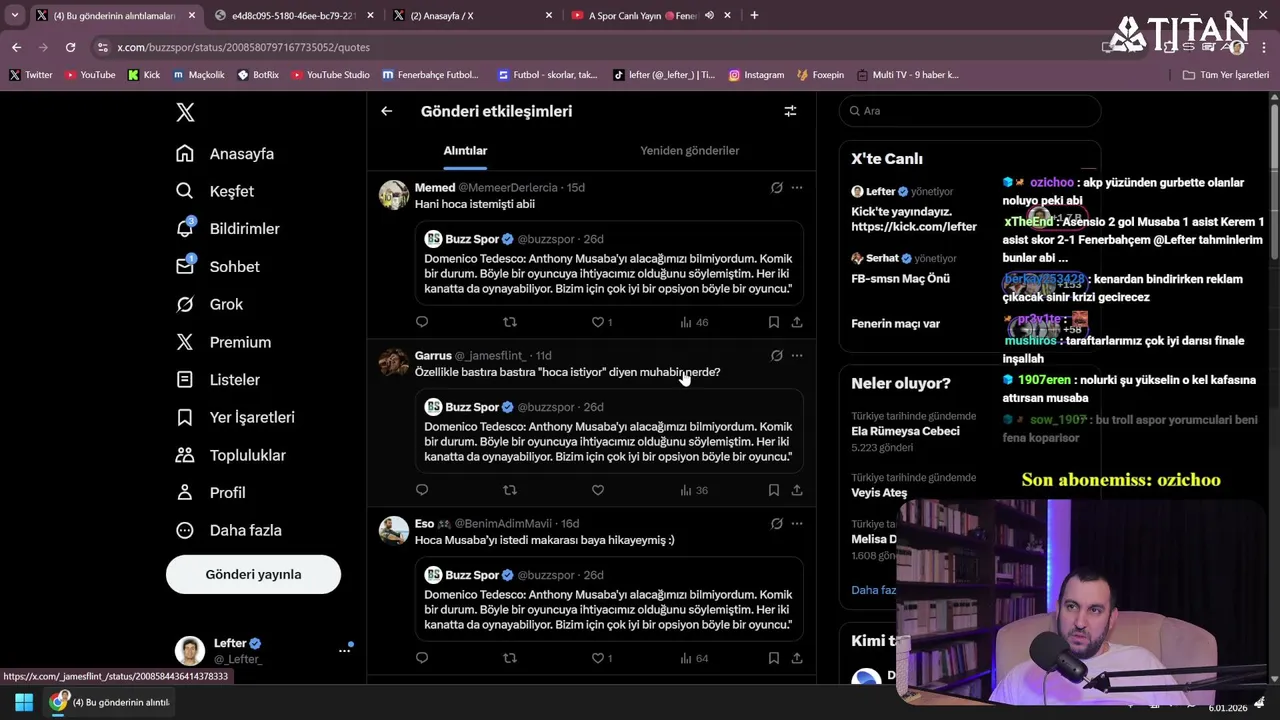
Task: Click browser address bar URL
Action: pos(243,47)
